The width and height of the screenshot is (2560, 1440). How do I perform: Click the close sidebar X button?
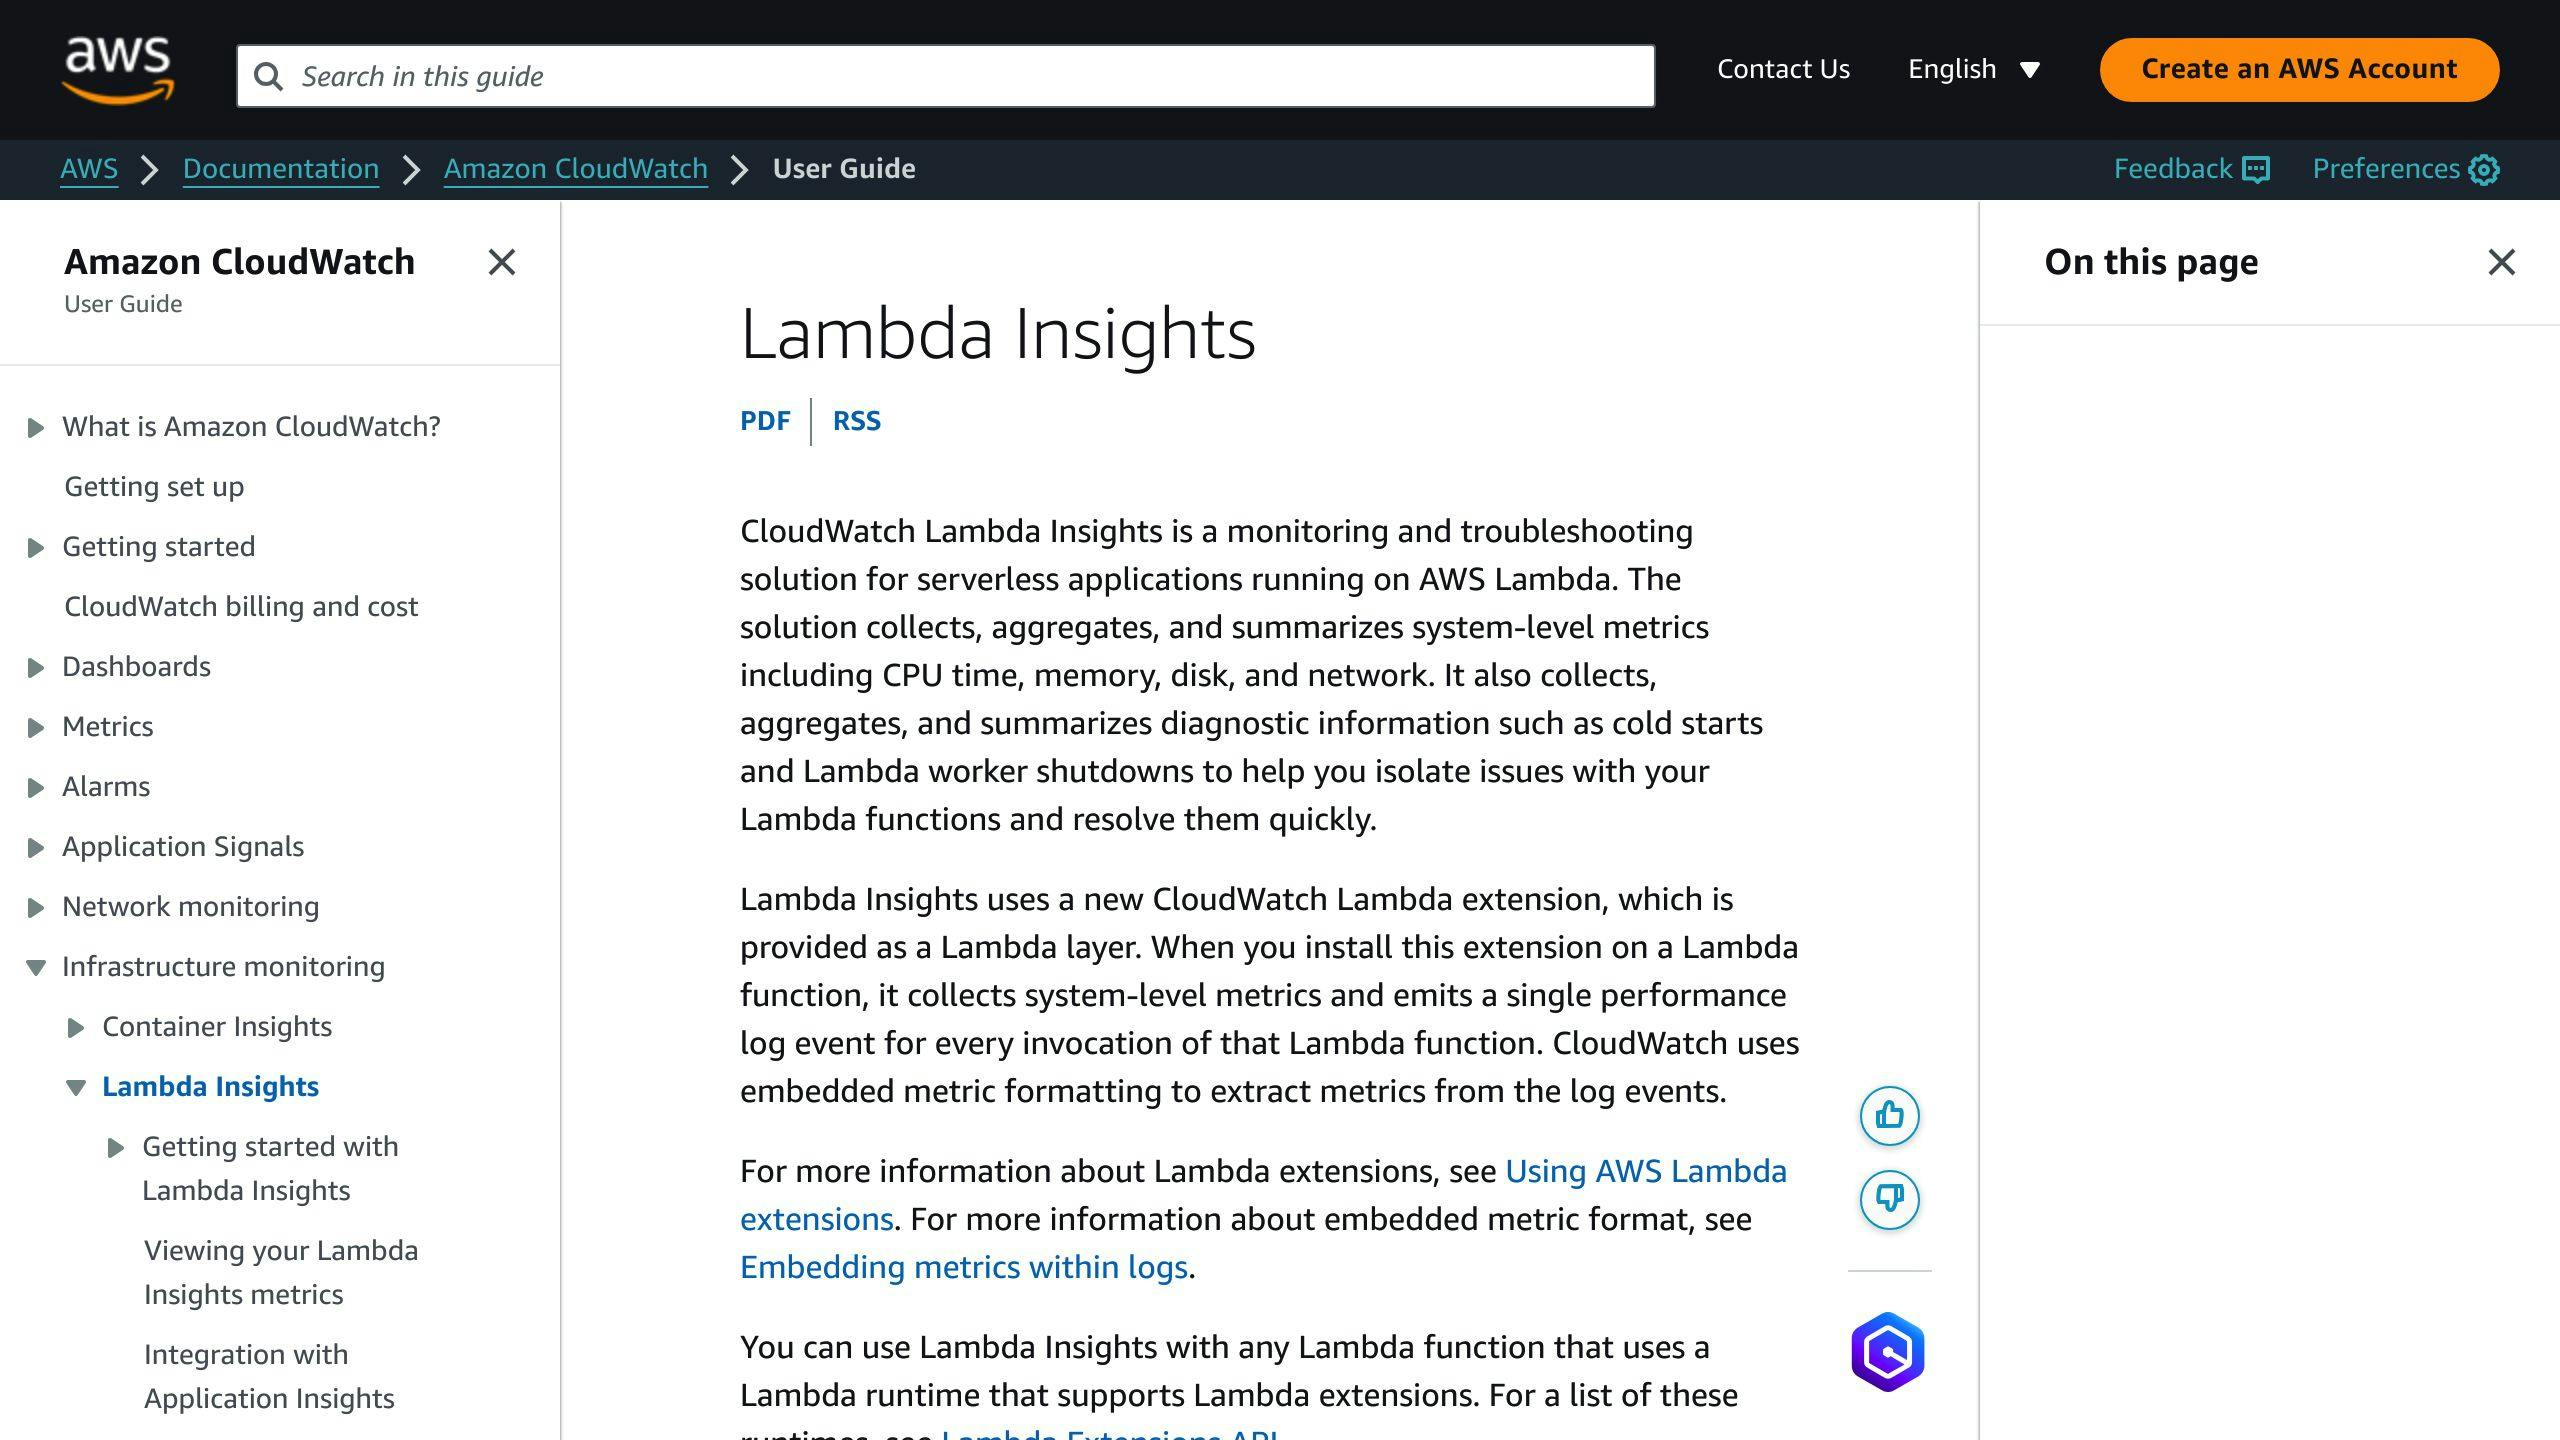[501, 262]
